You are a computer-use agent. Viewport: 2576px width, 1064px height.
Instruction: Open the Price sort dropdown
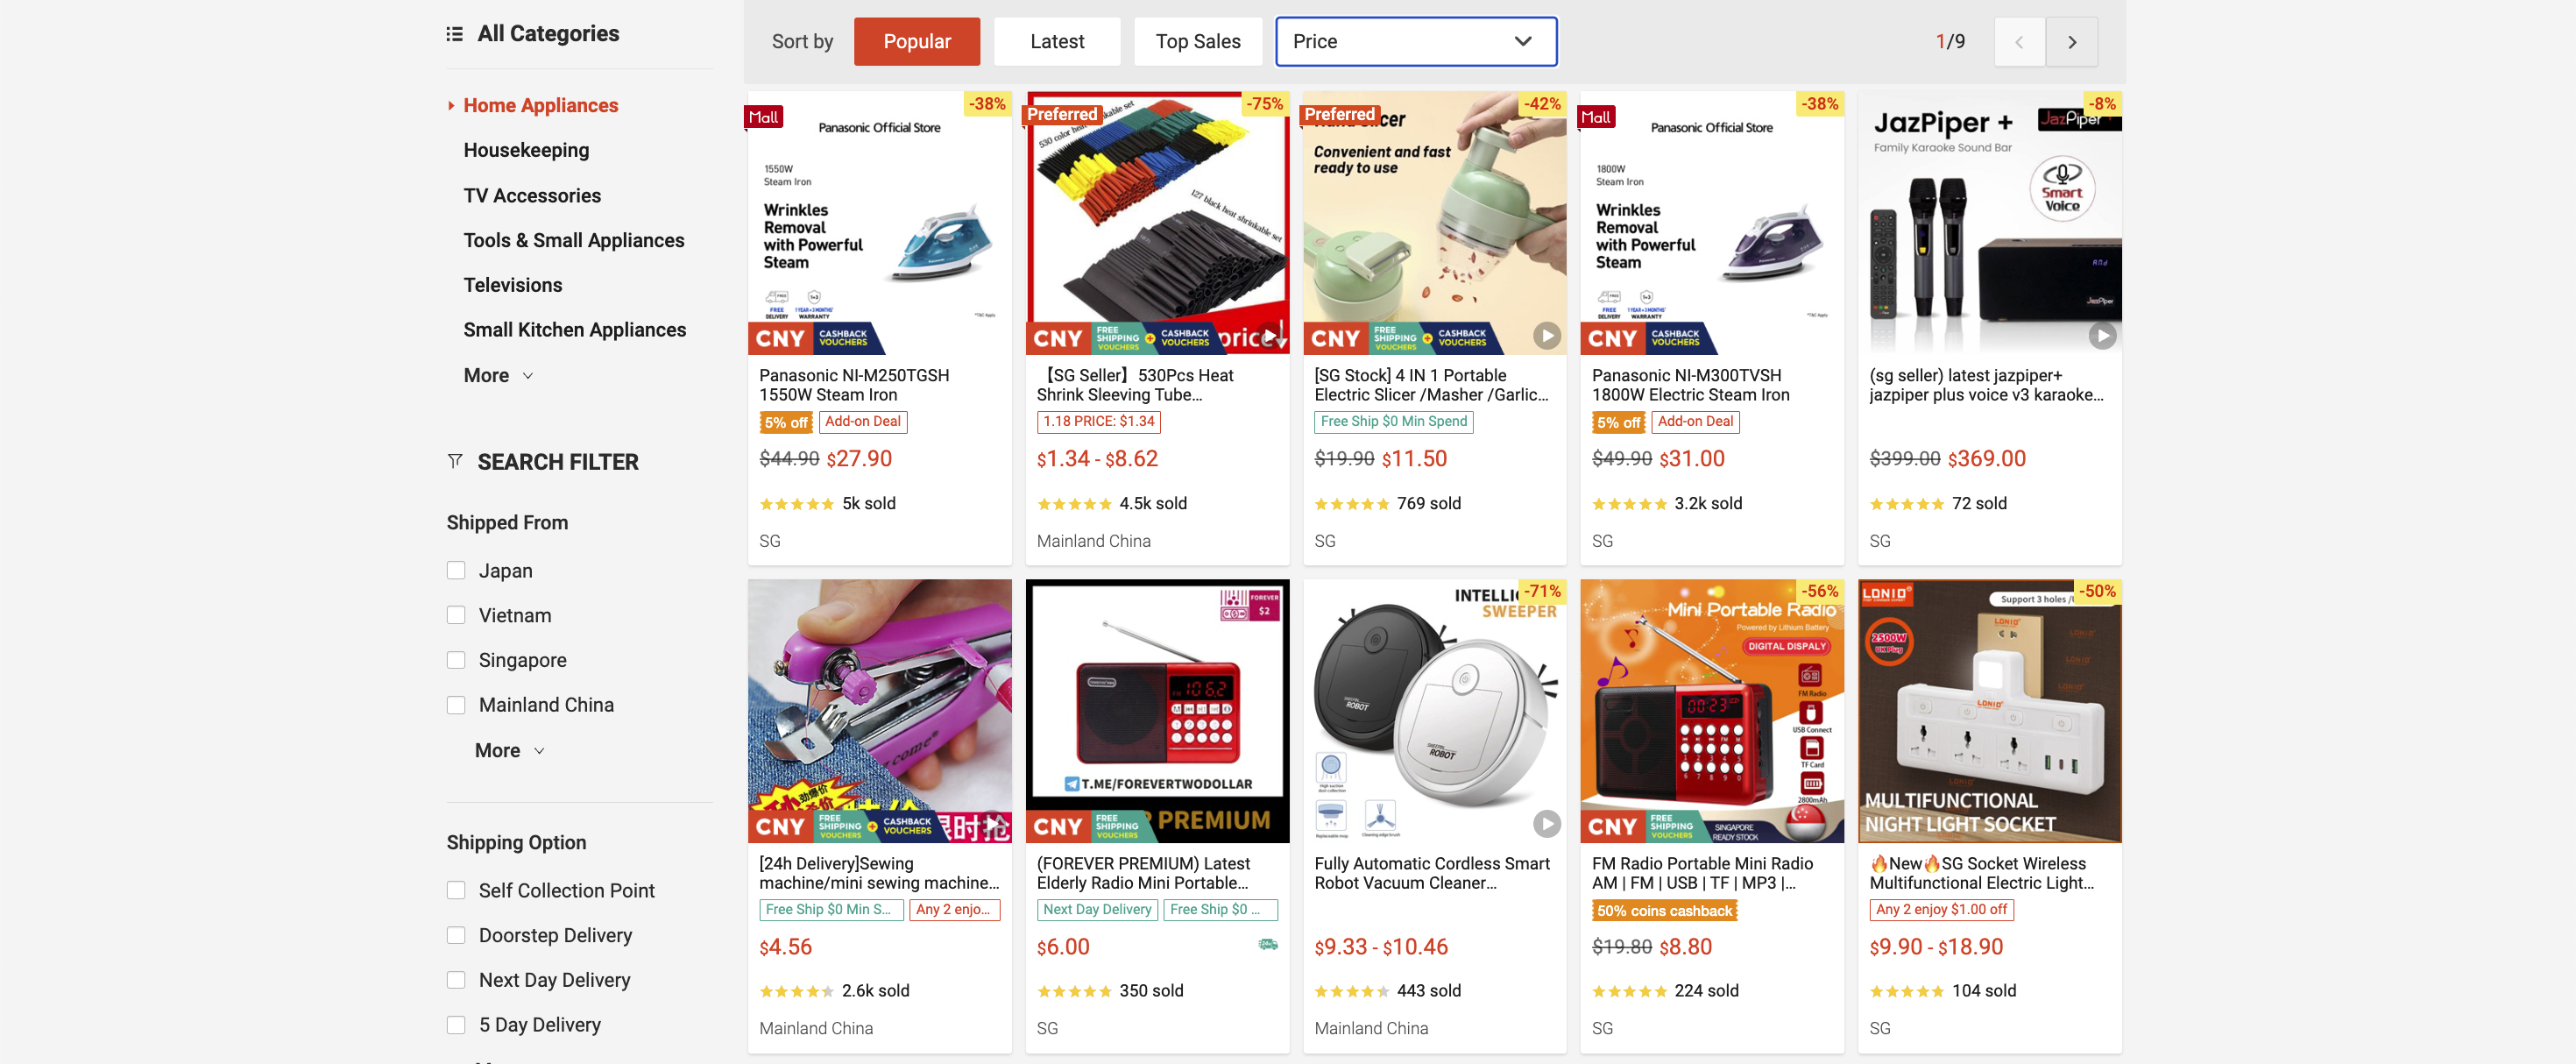[x=1416, y=42]
